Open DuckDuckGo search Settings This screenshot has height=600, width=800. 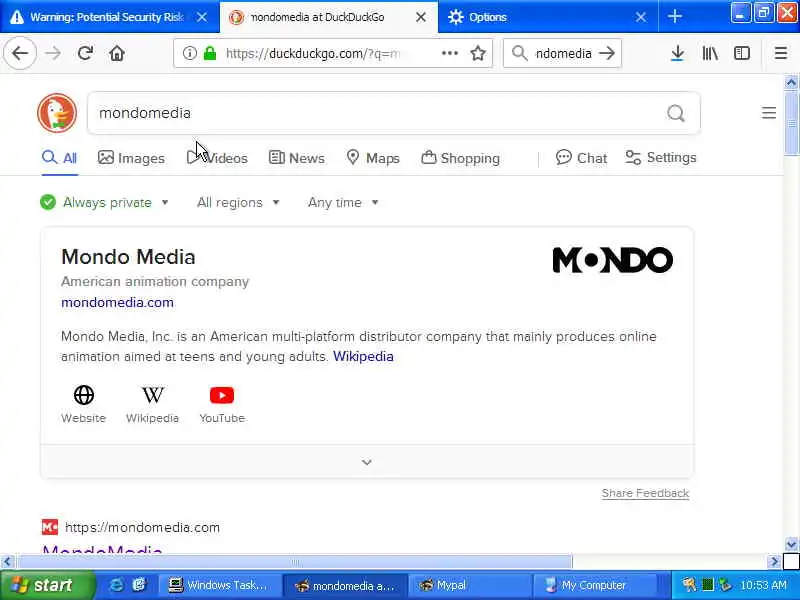(661, 158)
